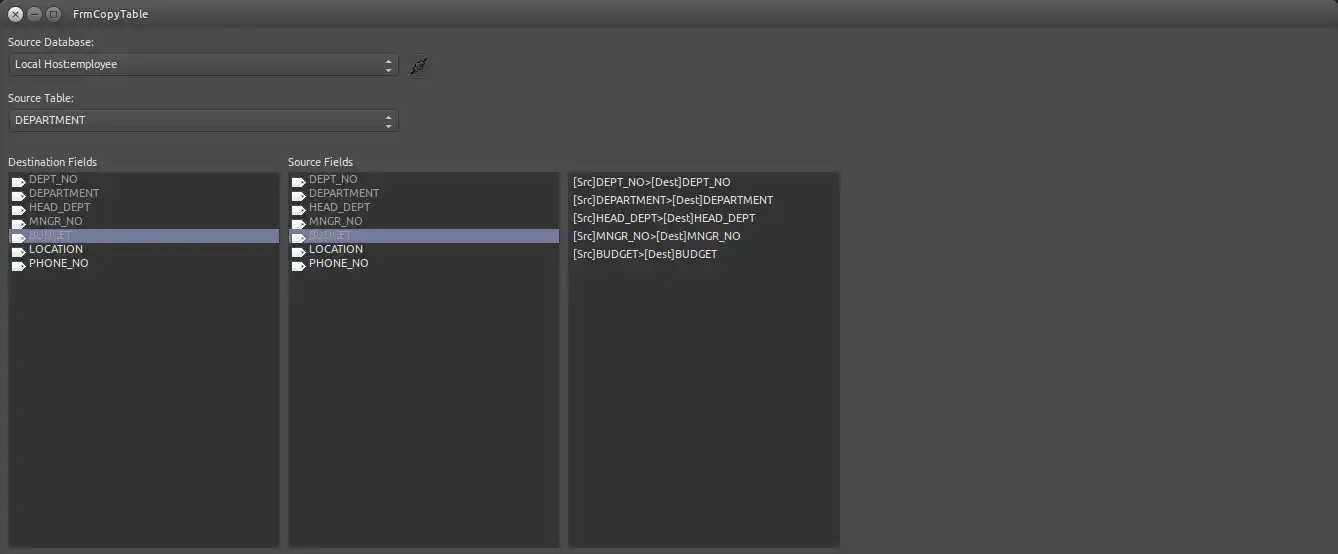The width and height of the screenshot is (1338, 554).
Task: Select the BUDGET to BUDGET mapping entry
Action: pos(645,254)
